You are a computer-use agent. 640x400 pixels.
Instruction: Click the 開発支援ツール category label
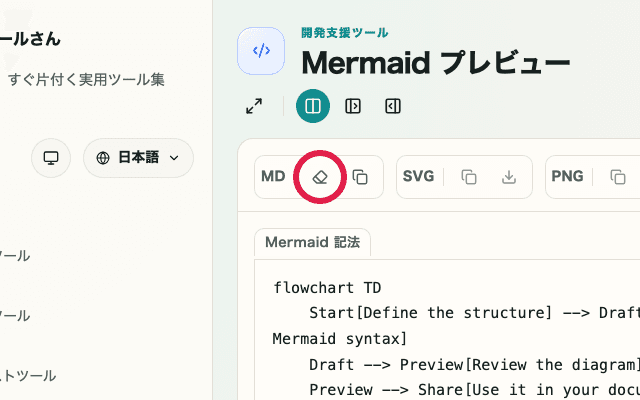345,33
